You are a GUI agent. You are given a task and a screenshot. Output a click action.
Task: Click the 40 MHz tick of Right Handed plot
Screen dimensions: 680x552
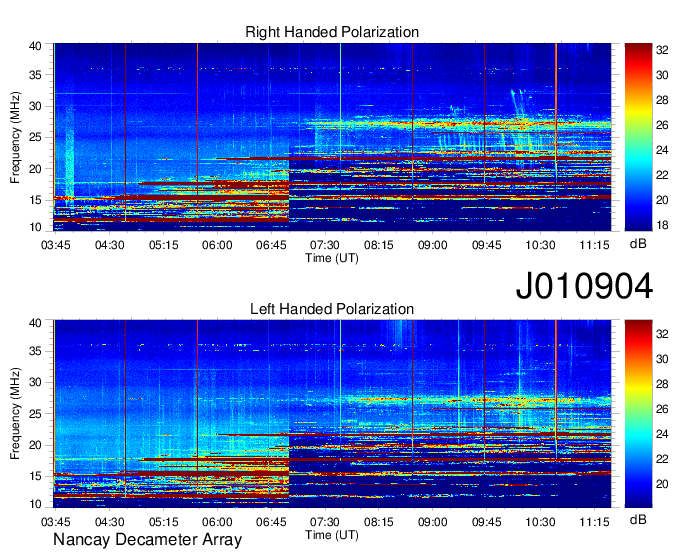click(x=35, y=46)
